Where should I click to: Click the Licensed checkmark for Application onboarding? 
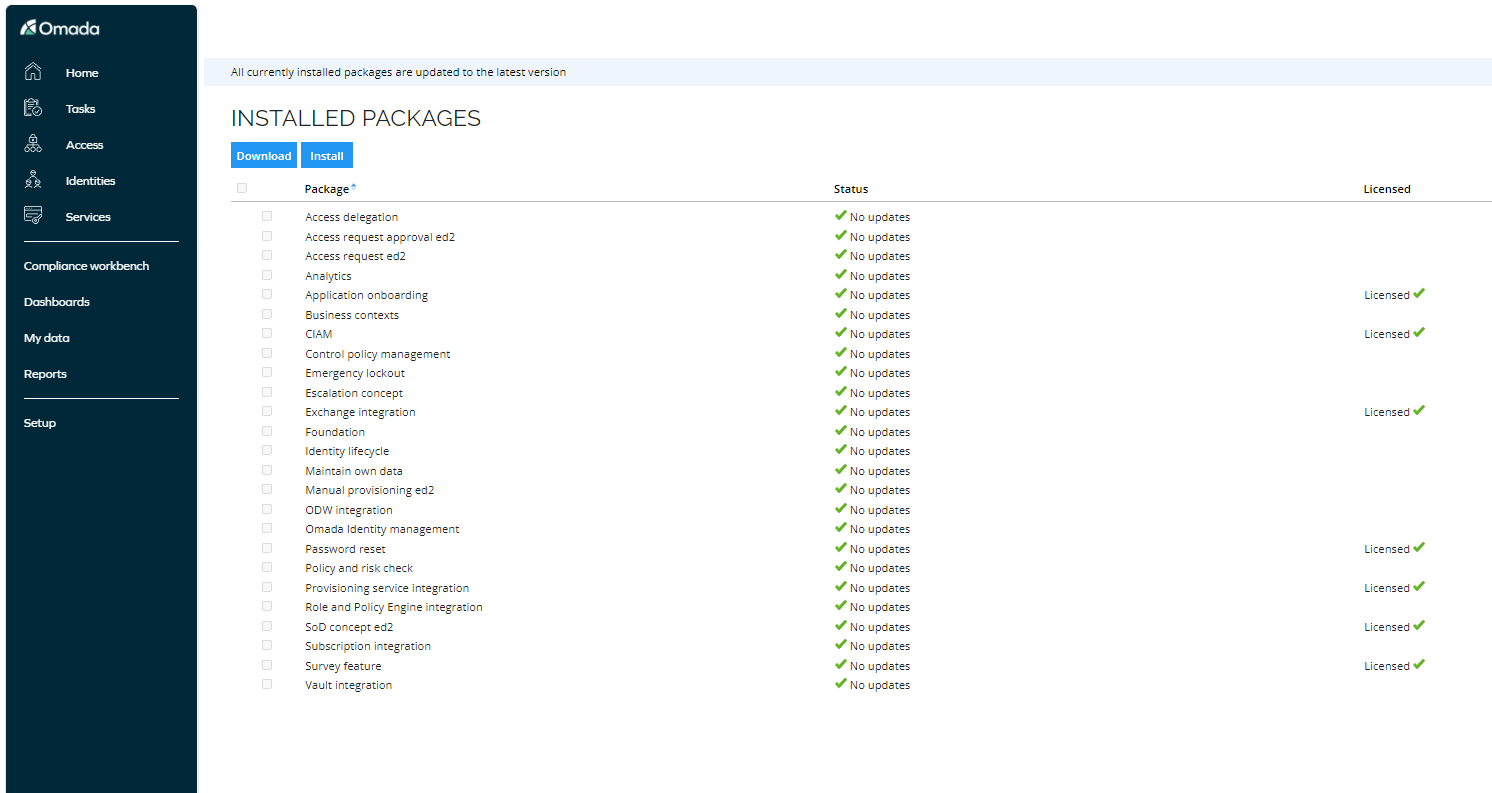(x=1419, y=294)
